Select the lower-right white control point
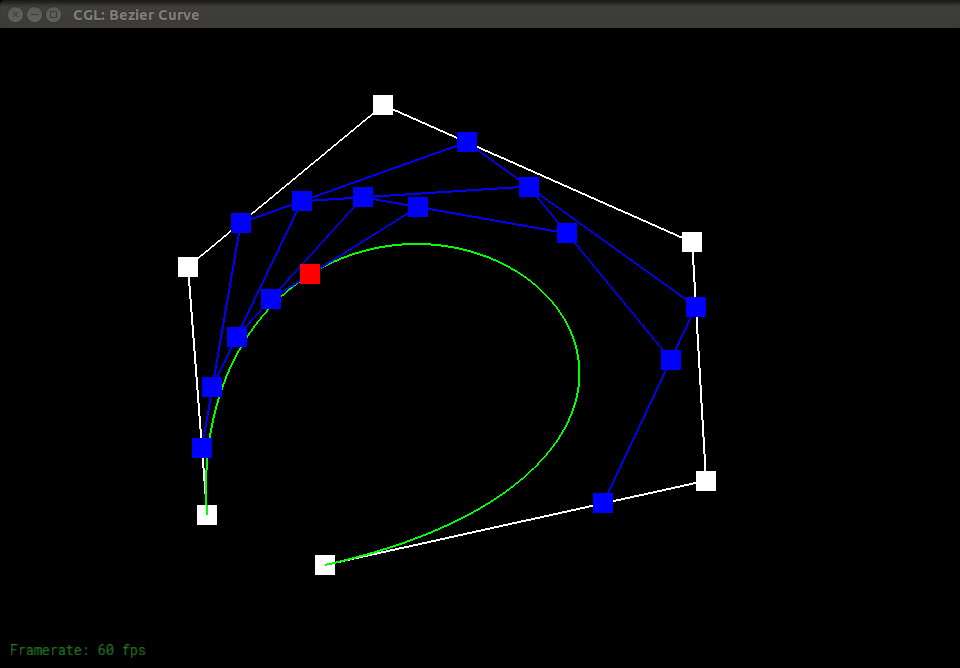Image resolution: width=960 pixels, height=668 pixels. tap(706, 481)
